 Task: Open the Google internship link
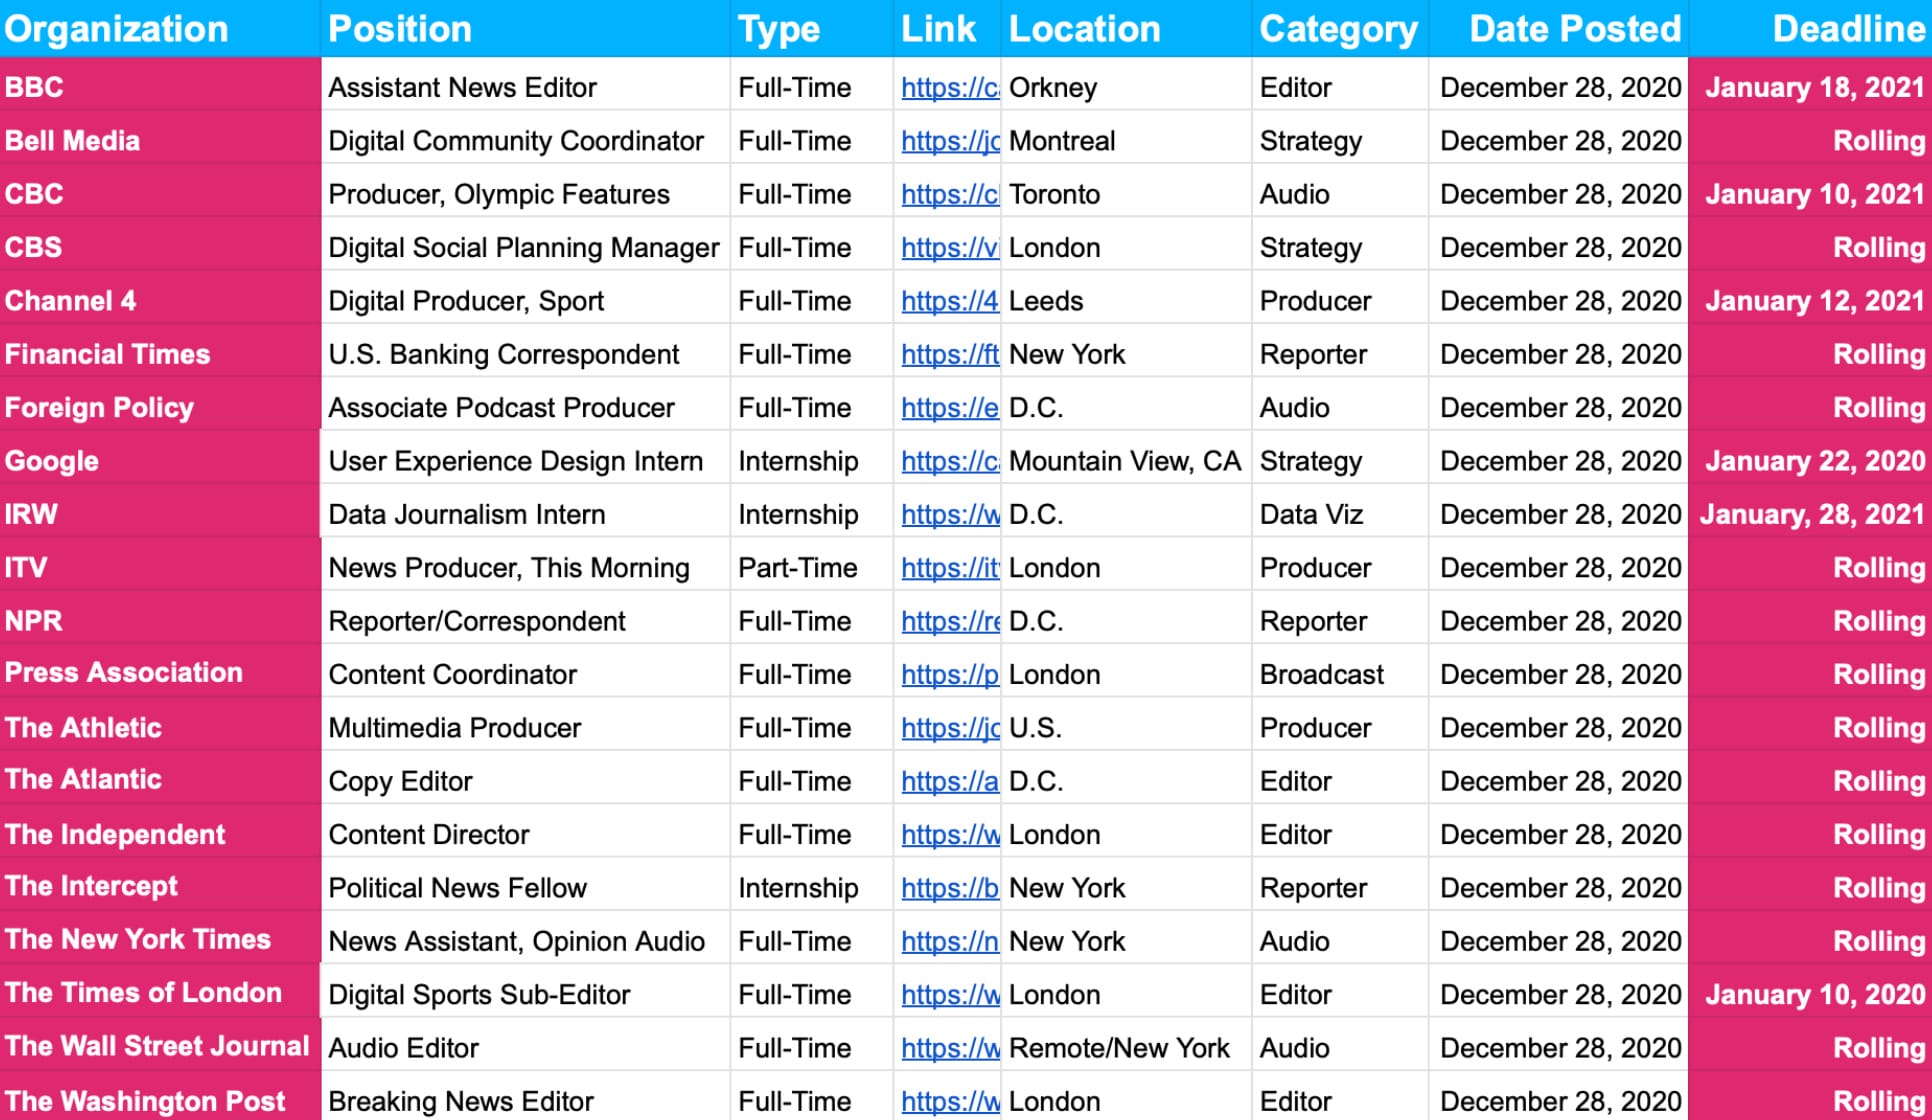pos(949,461)
